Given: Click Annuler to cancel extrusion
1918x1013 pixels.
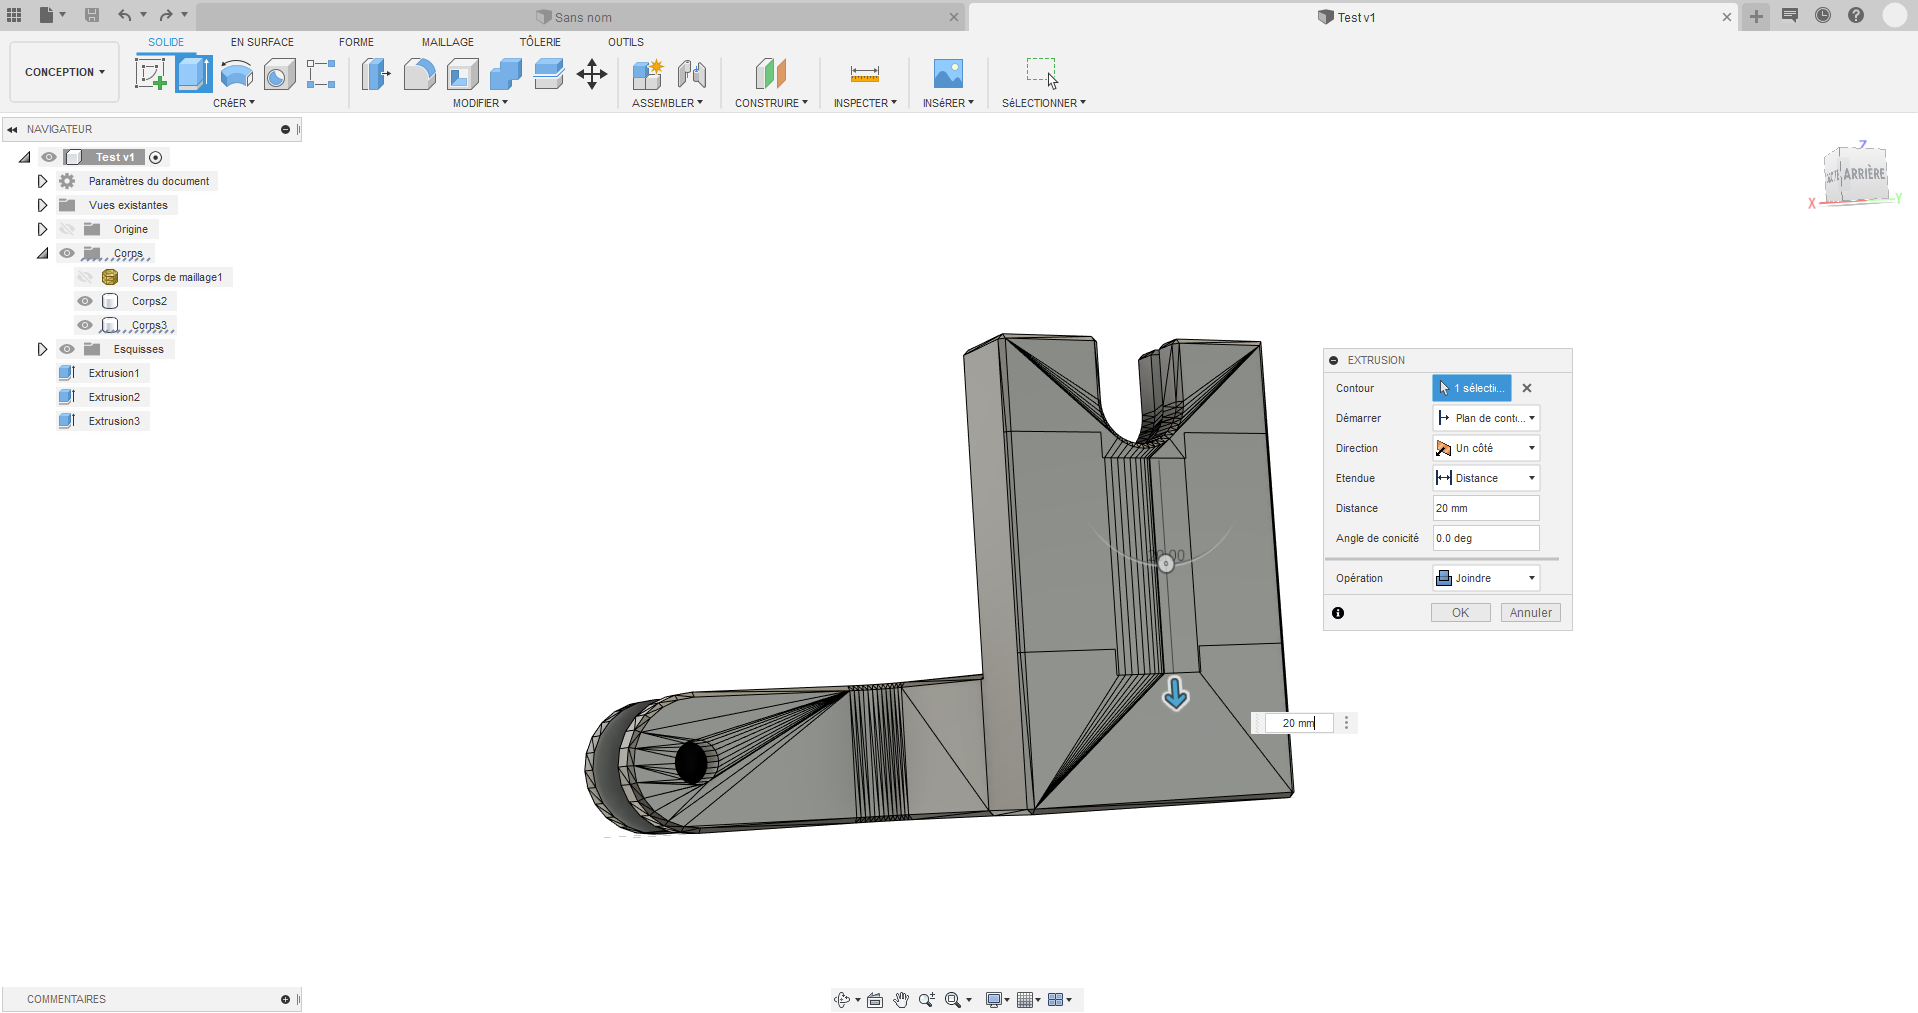Looking at the screenshot, I should pos(1530,613).
